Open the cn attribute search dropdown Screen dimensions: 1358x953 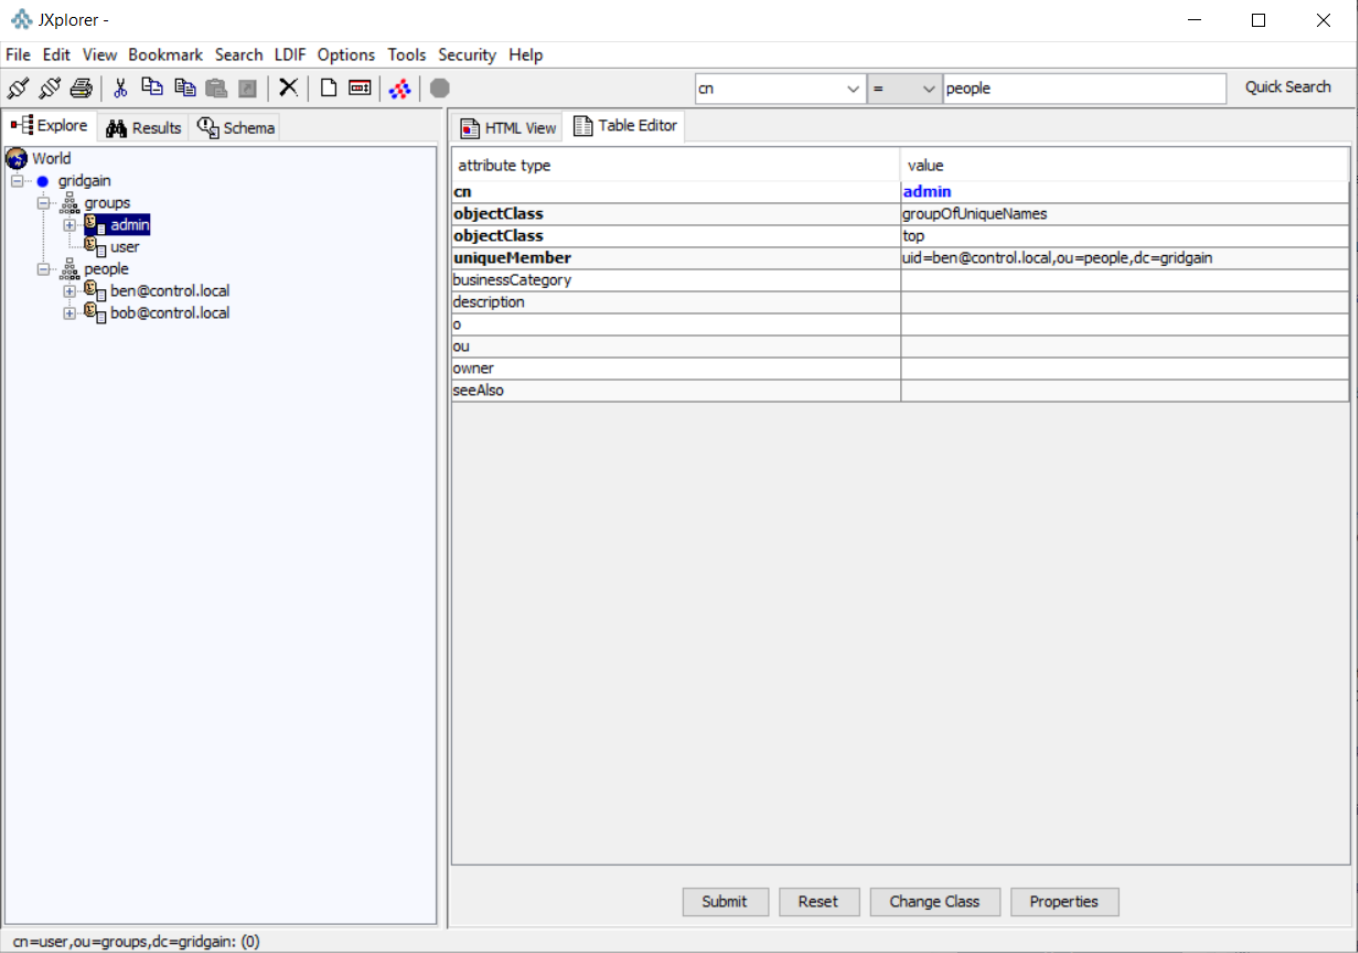pos(852,88)
